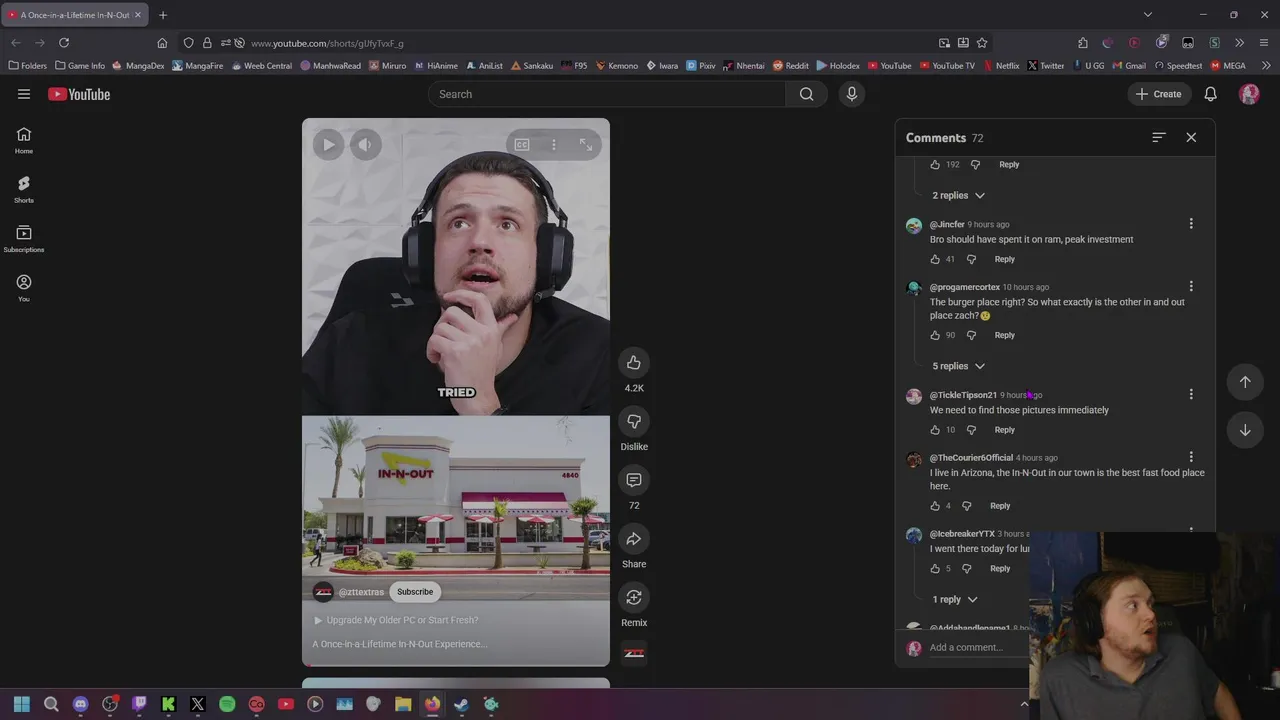Go to next Short with down arrow
This screenshot has height=720, width=1280.
tap(1245, 430)
